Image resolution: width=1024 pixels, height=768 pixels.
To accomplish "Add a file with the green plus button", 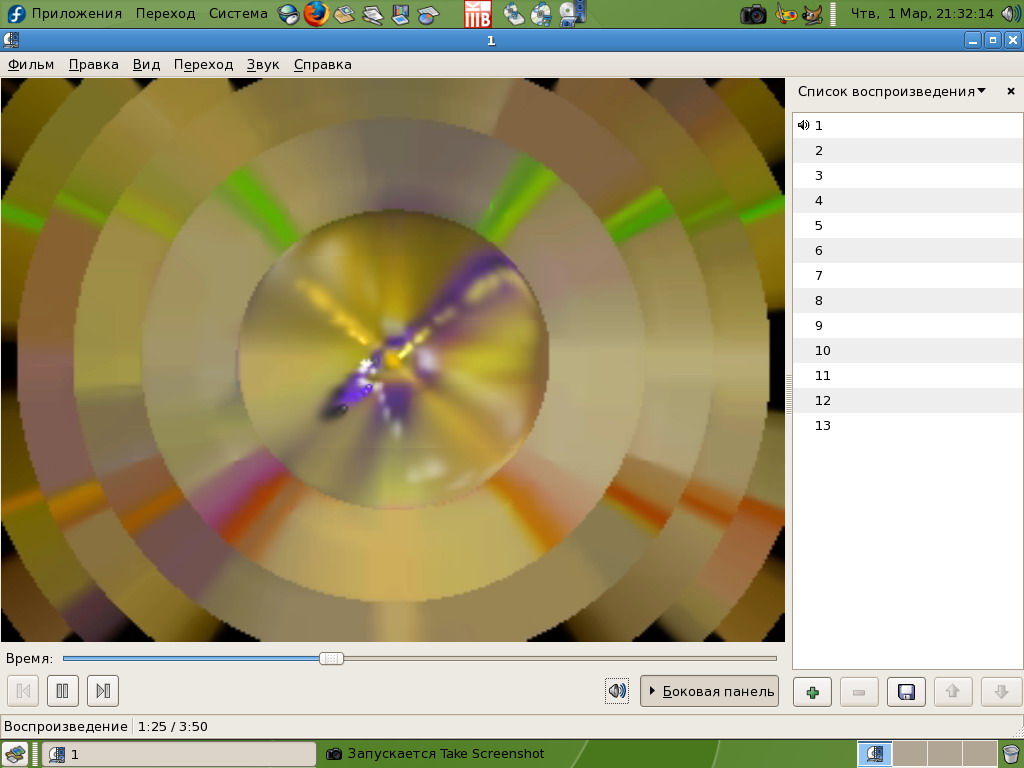I will [x=812, y=692].
